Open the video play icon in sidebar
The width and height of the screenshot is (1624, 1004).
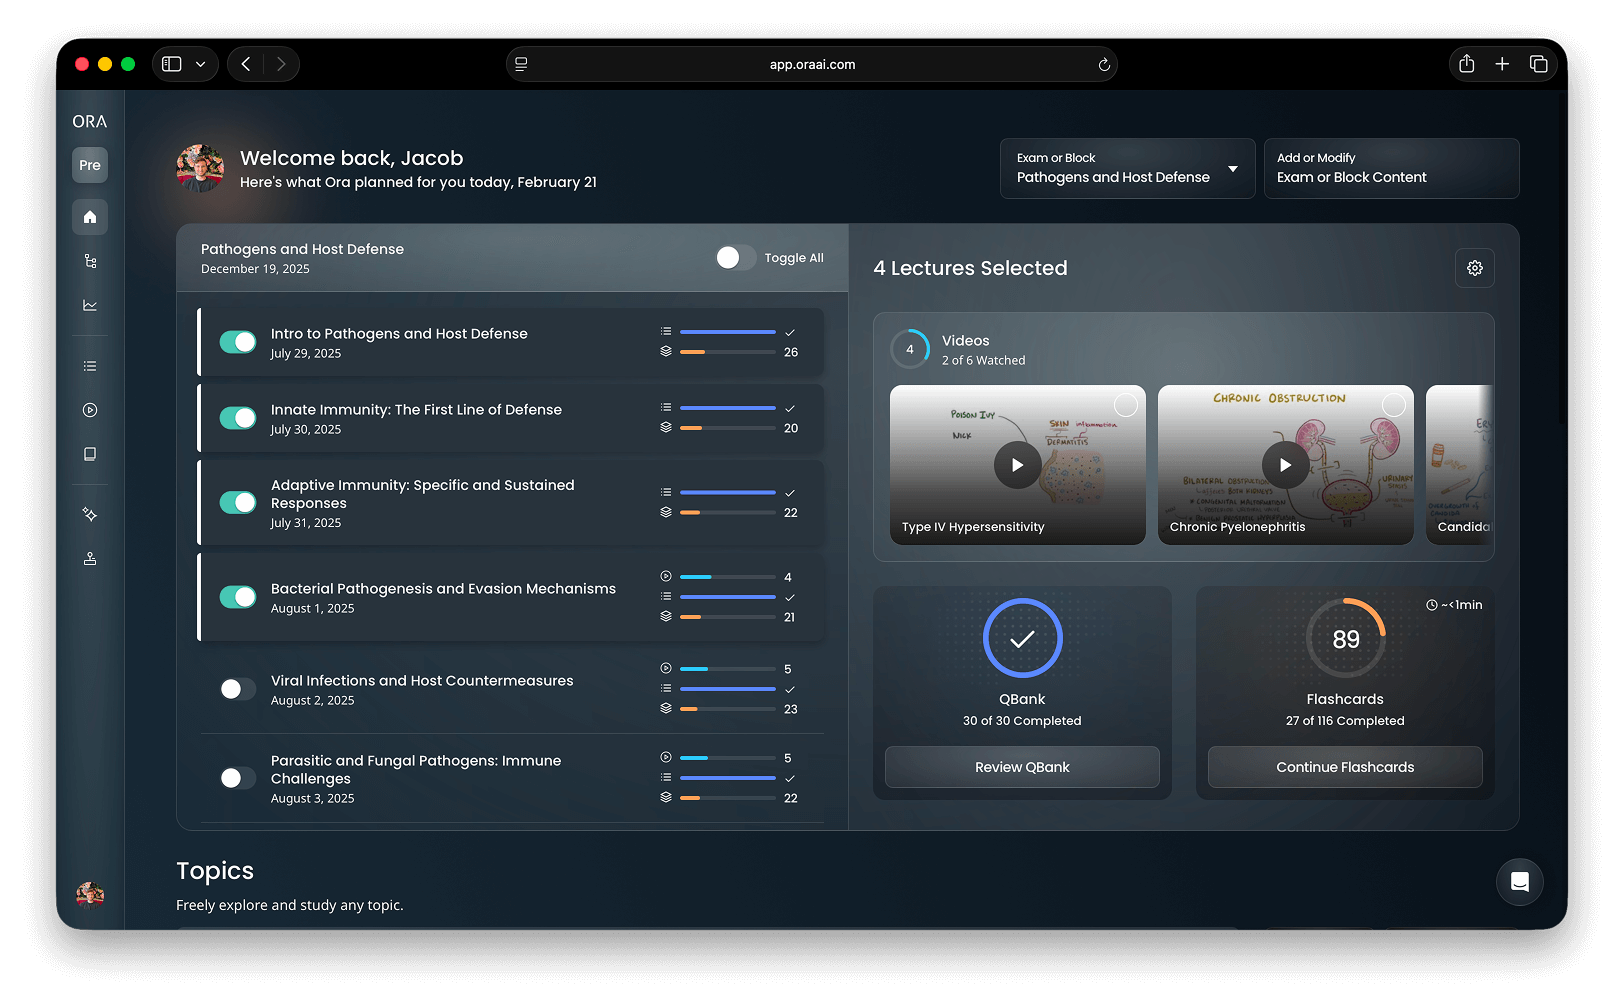click(90, 410)
